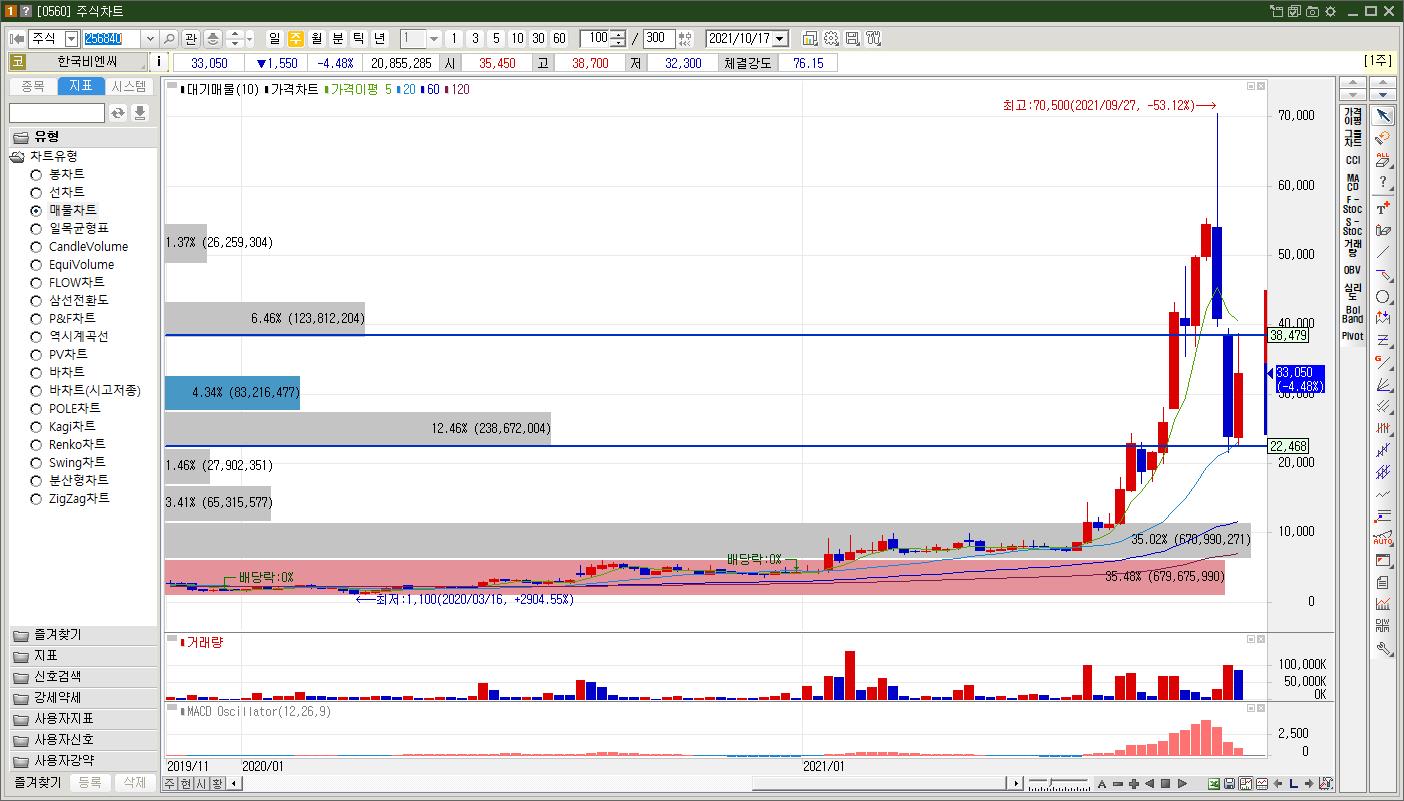Viewport: 1404px width, 801px height.
Task: Click the OBV indicator shortcut button
Action: [x=1353, y=270]
